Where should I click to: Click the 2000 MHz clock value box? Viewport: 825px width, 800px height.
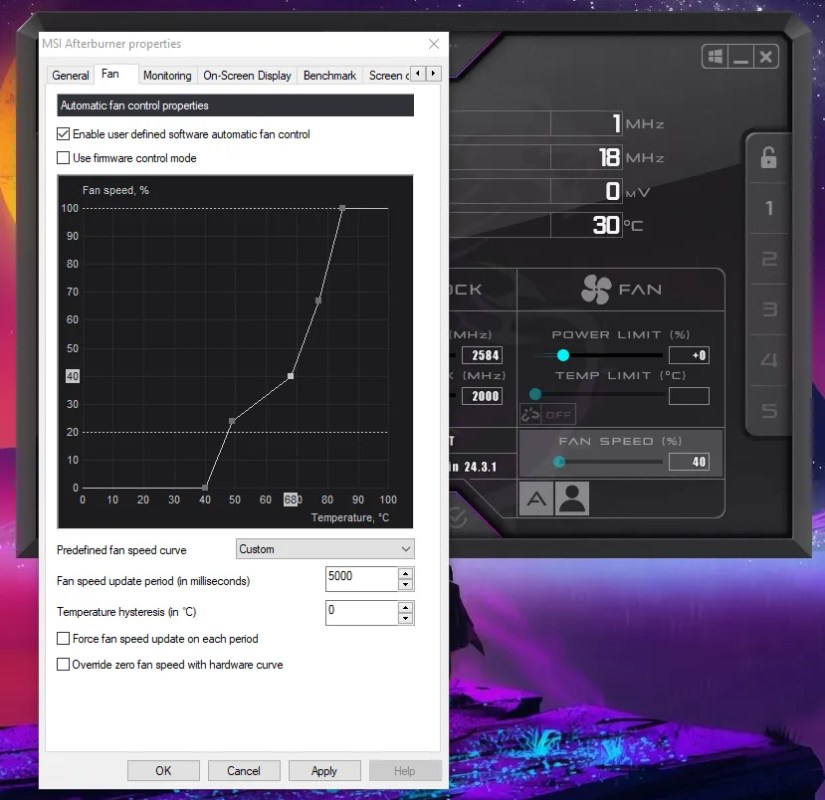click(482, 396)
